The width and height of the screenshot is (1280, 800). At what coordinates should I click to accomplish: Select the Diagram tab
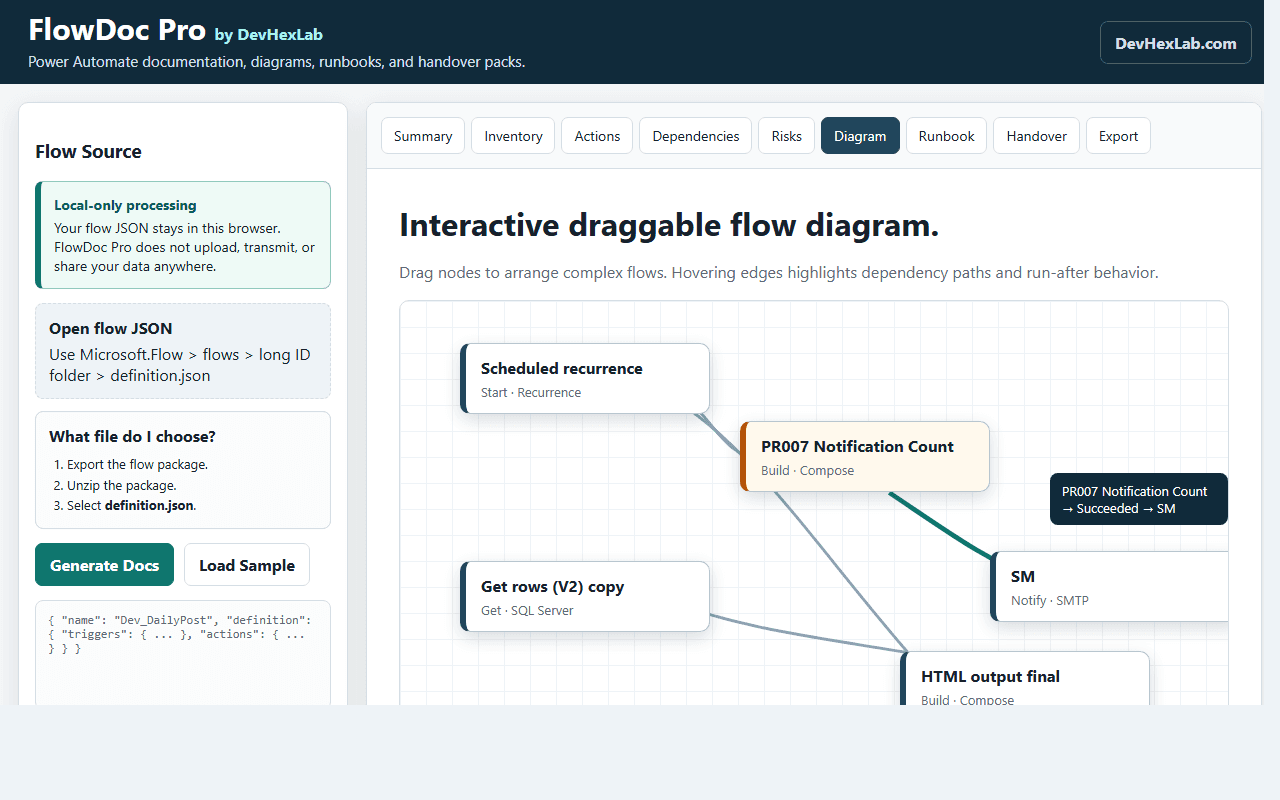tap(860, 136)
